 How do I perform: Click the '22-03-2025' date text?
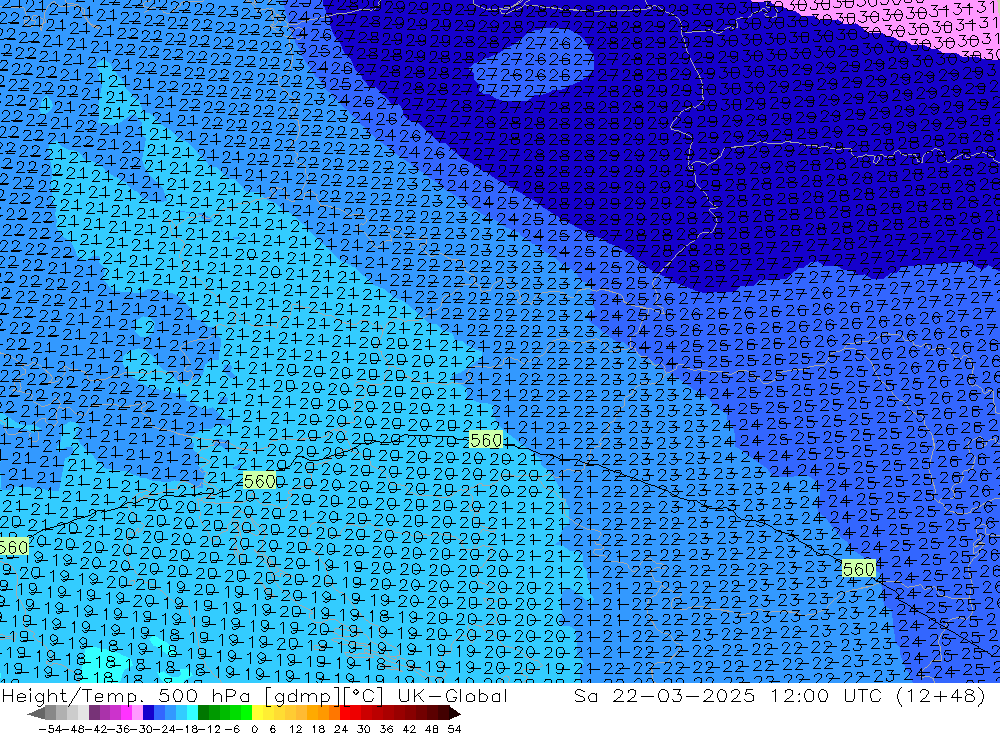[684, 695]
